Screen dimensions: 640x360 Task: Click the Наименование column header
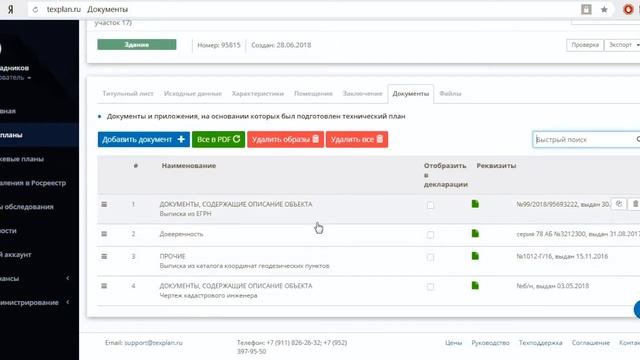click(x=189, y=165)
